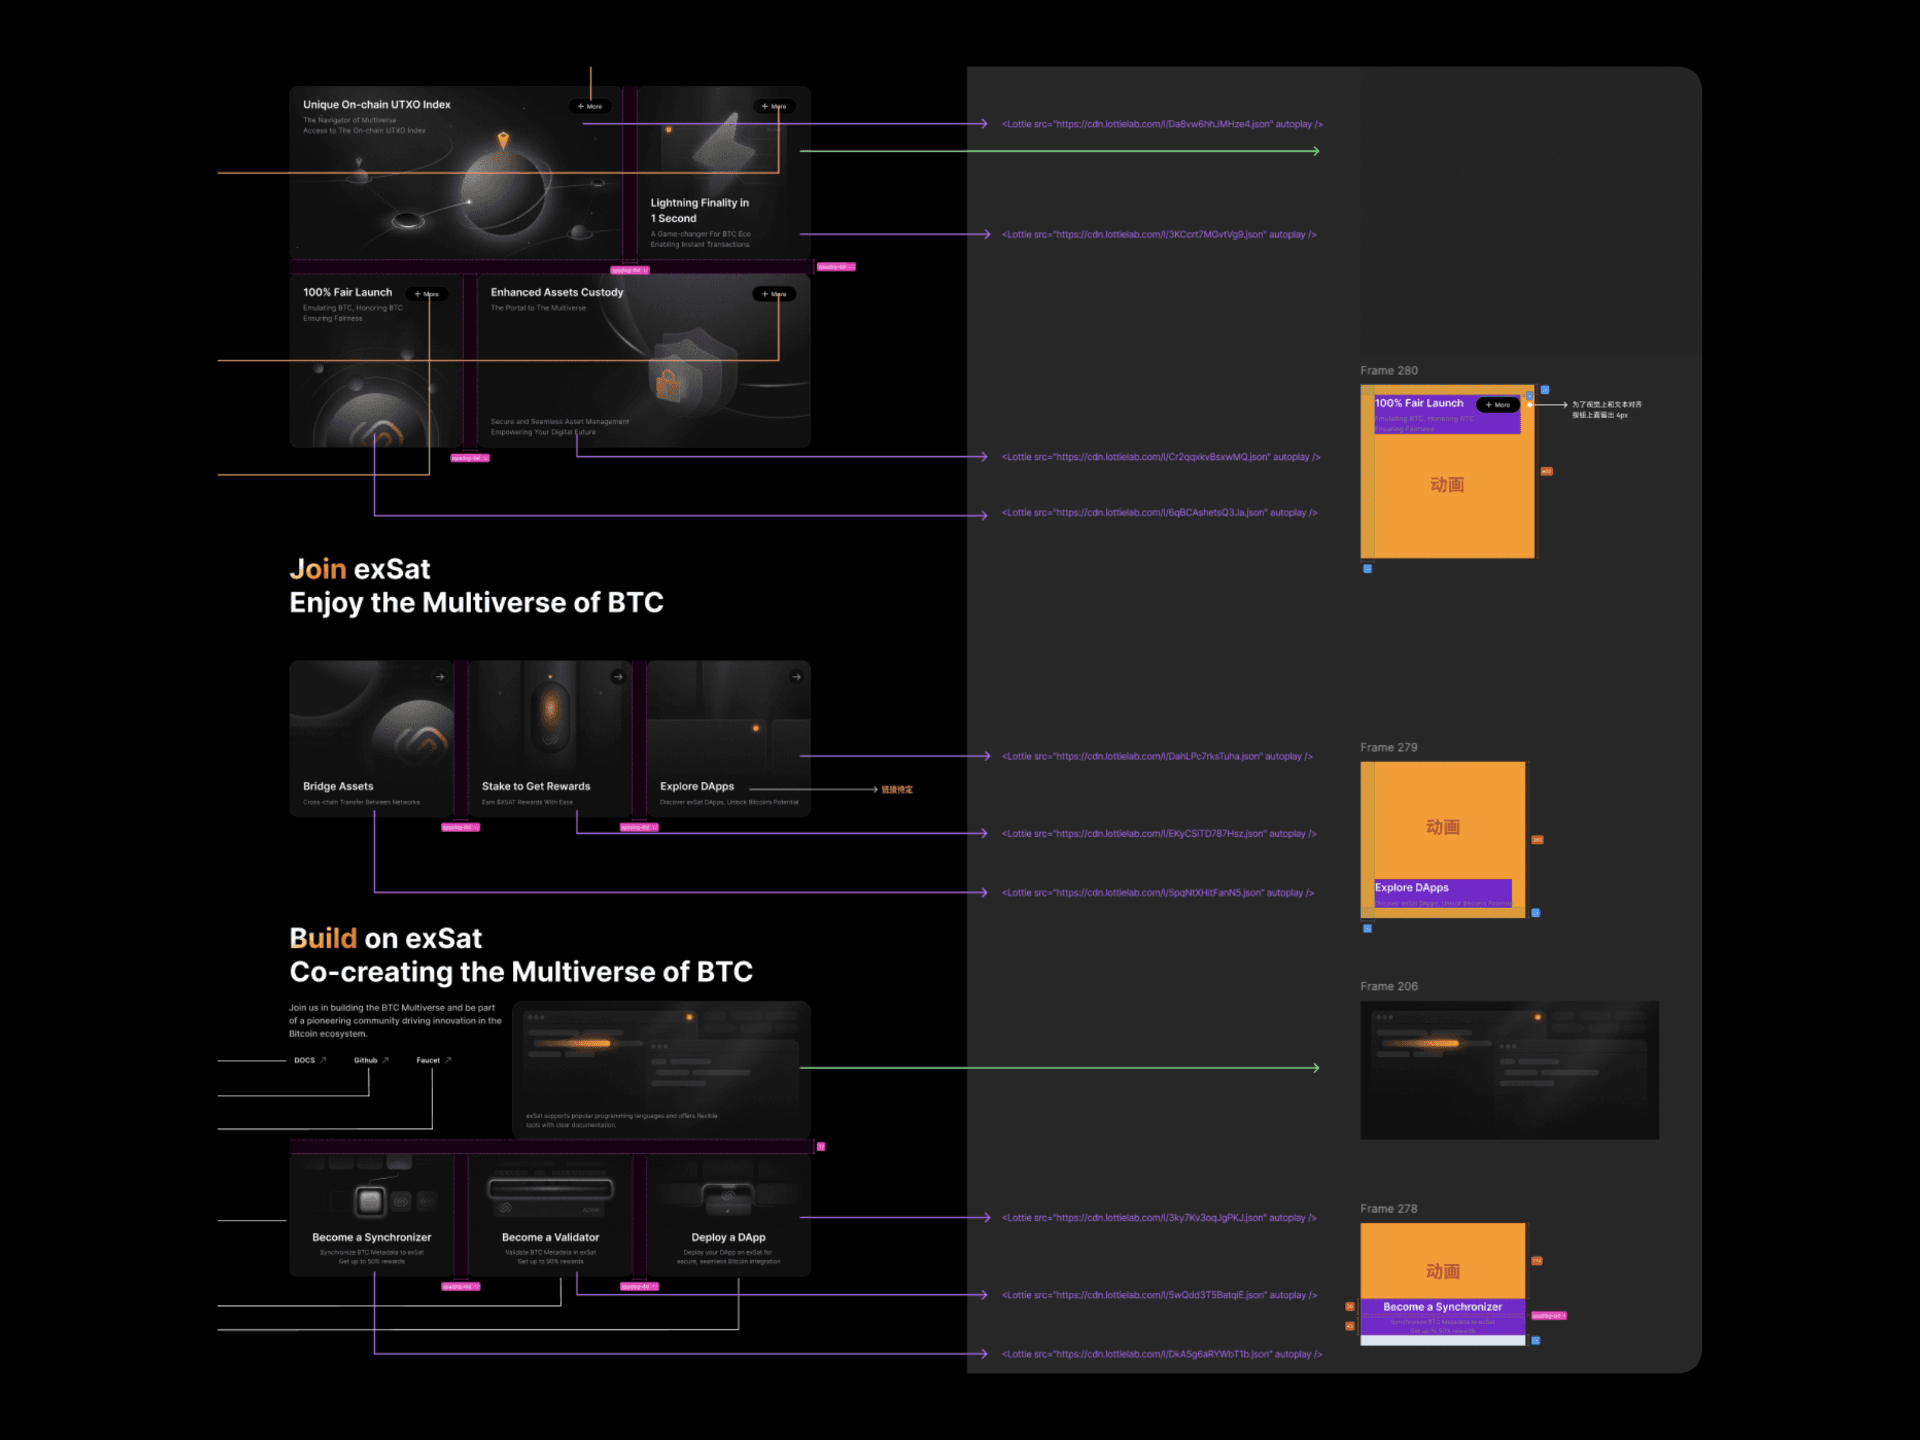Viewport: 1920px width, 1440px height.
Task: Click More button on Unique On-chain UTXO Index card
Action: click(590, 106)
